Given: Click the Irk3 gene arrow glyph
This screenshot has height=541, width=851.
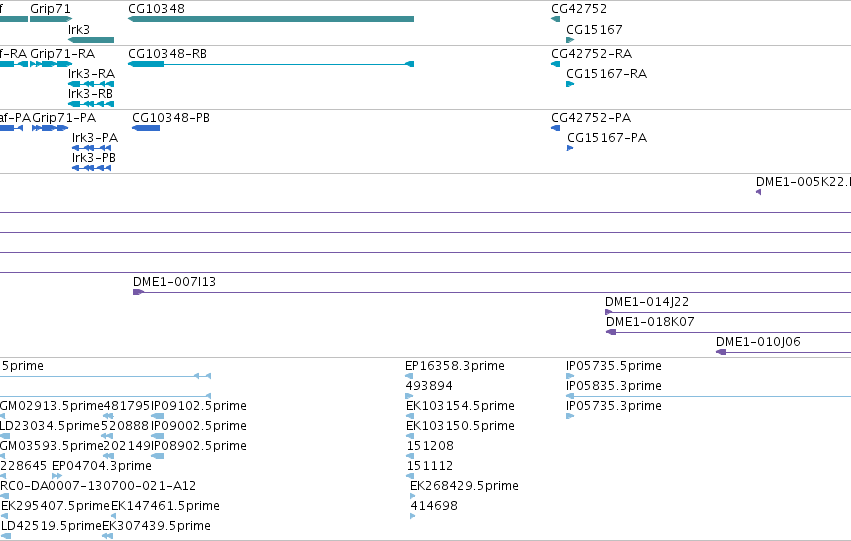Looking at the screenshot, I should tap(91, 40).
